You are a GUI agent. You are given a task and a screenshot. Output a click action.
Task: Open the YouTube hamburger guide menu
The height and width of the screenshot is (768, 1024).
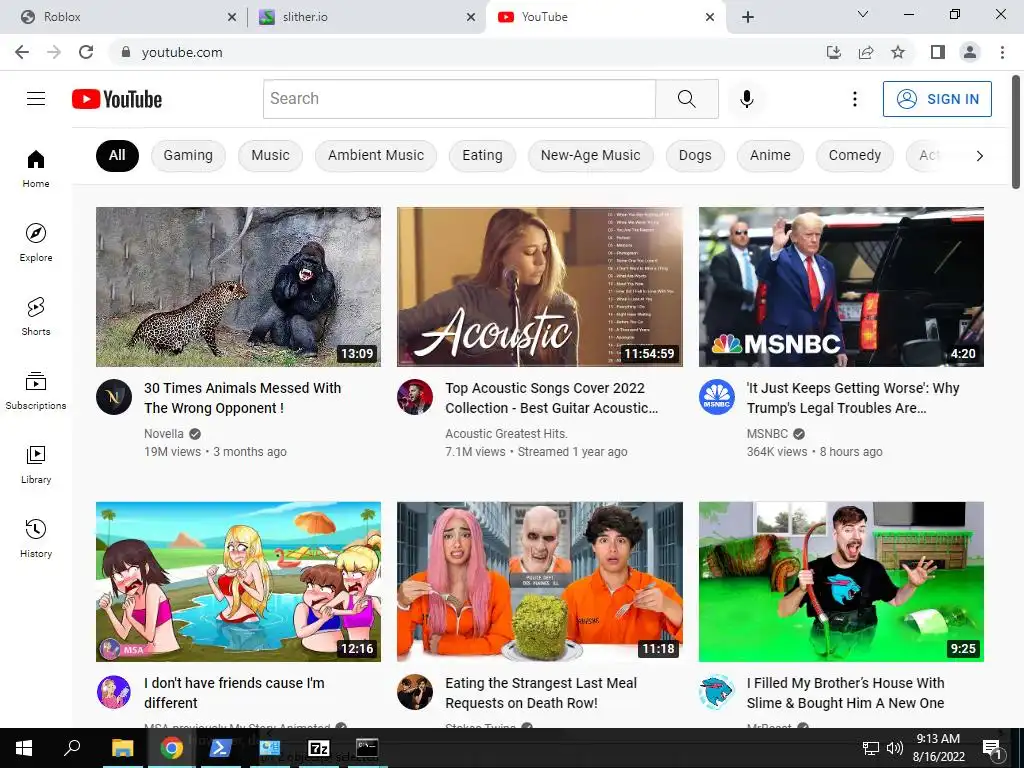tap(36, 99)
